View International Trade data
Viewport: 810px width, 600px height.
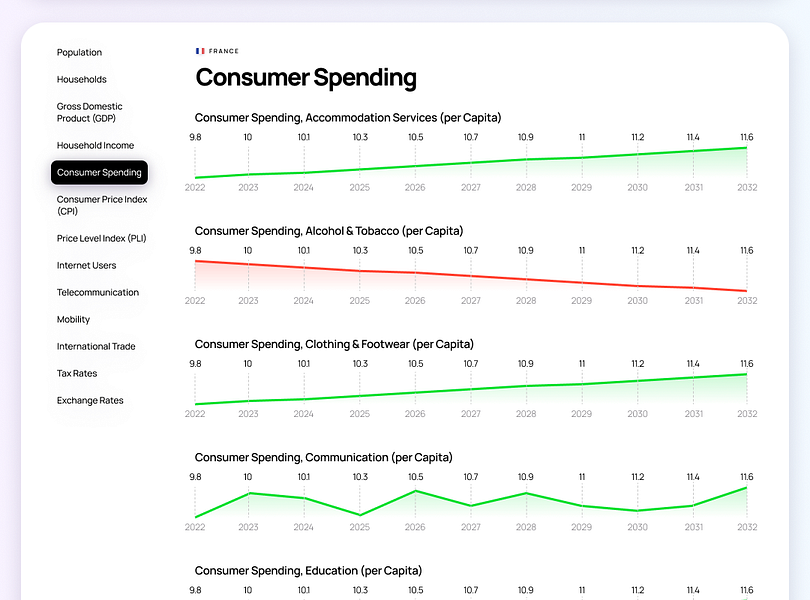tap(96, 346)
